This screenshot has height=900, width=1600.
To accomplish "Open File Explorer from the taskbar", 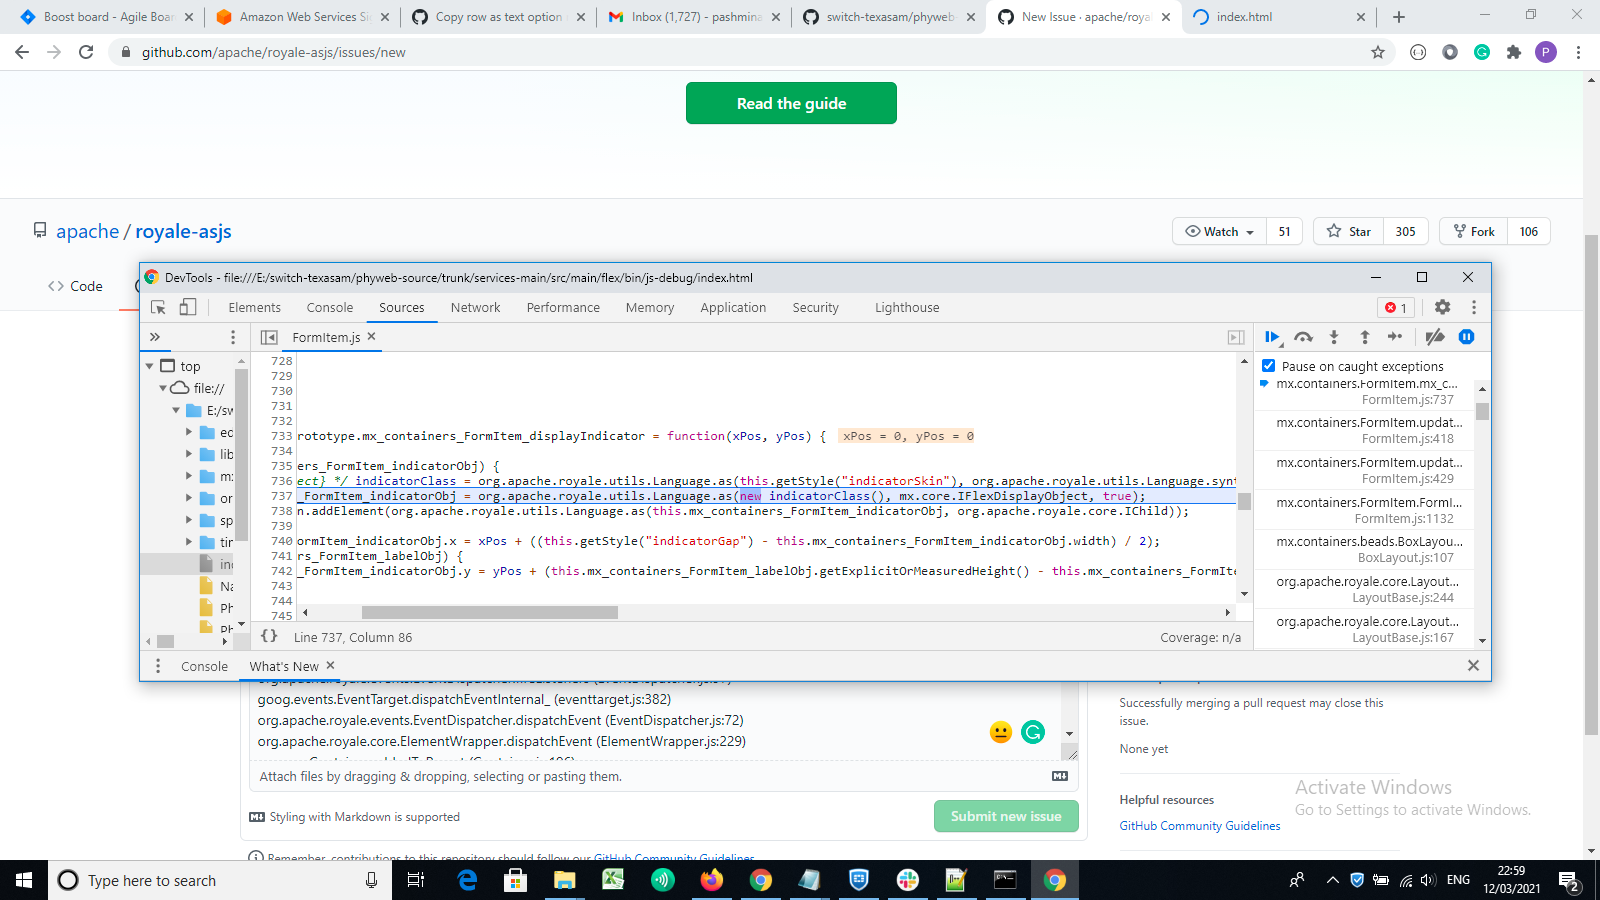I will pyautogui.click(x=564, y=880).
